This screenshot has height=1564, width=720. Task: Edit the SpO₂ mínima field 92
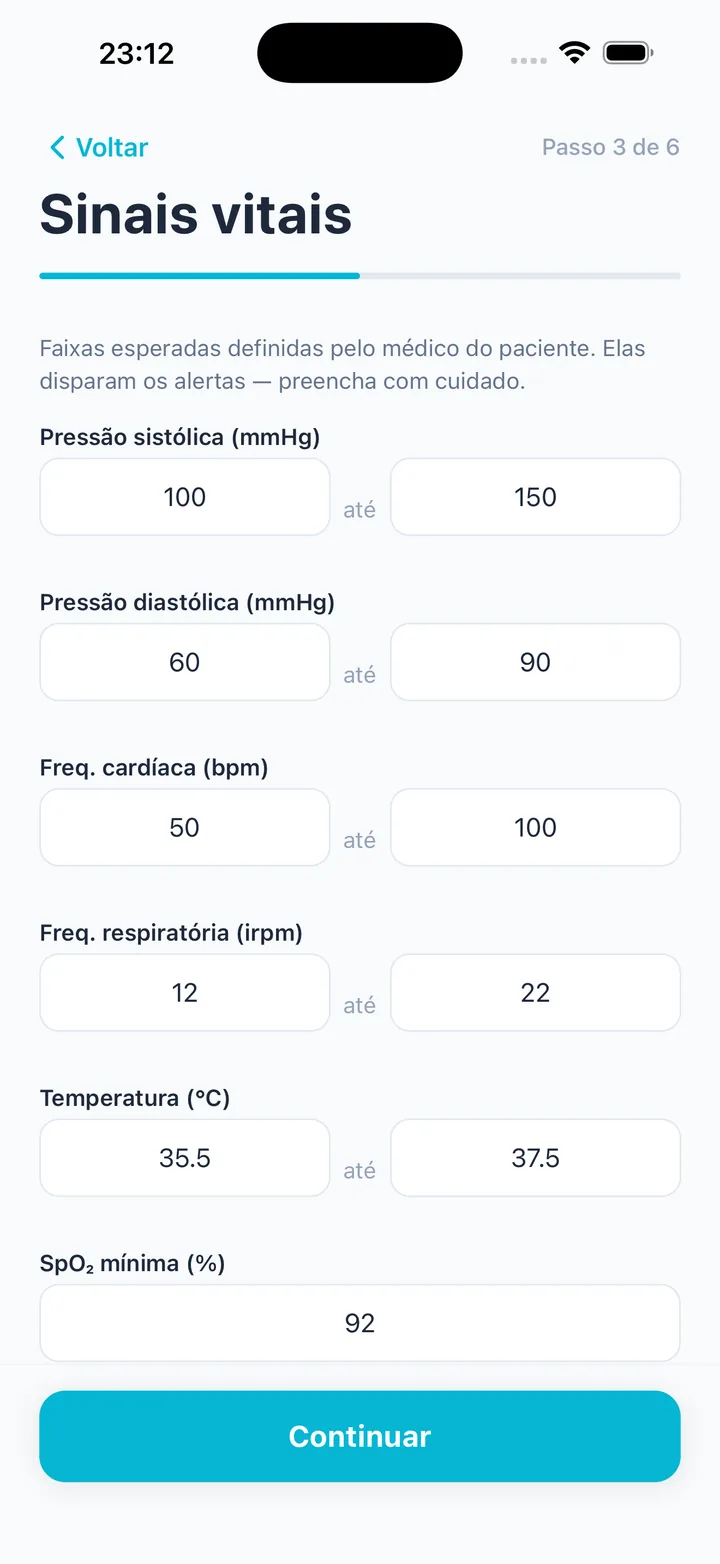click(x=360, y=1323)
